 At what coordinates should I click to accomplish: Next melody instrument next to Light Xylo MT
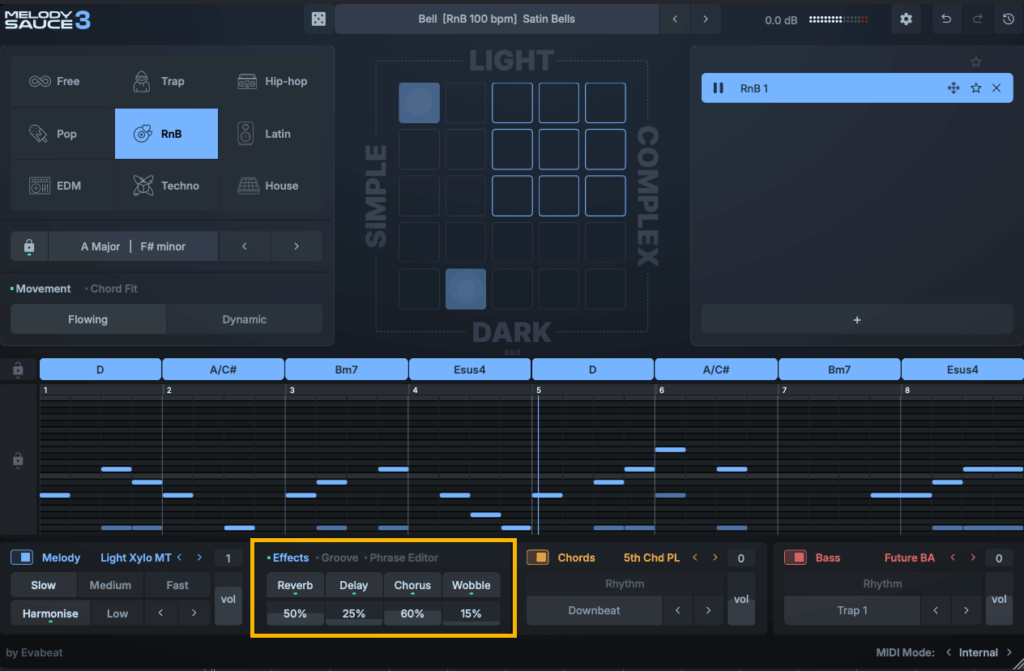[x=199, y=557]
